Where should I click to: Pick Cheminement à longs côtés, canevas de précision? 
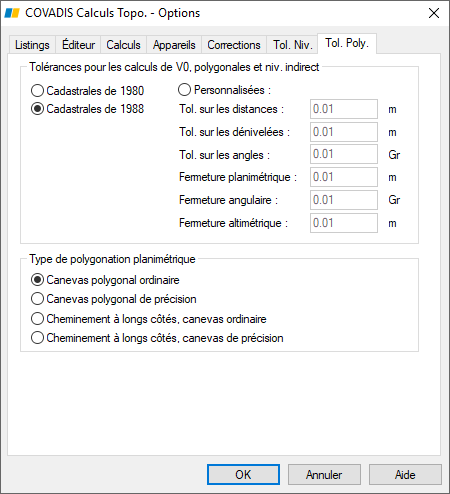pos(157,338)
